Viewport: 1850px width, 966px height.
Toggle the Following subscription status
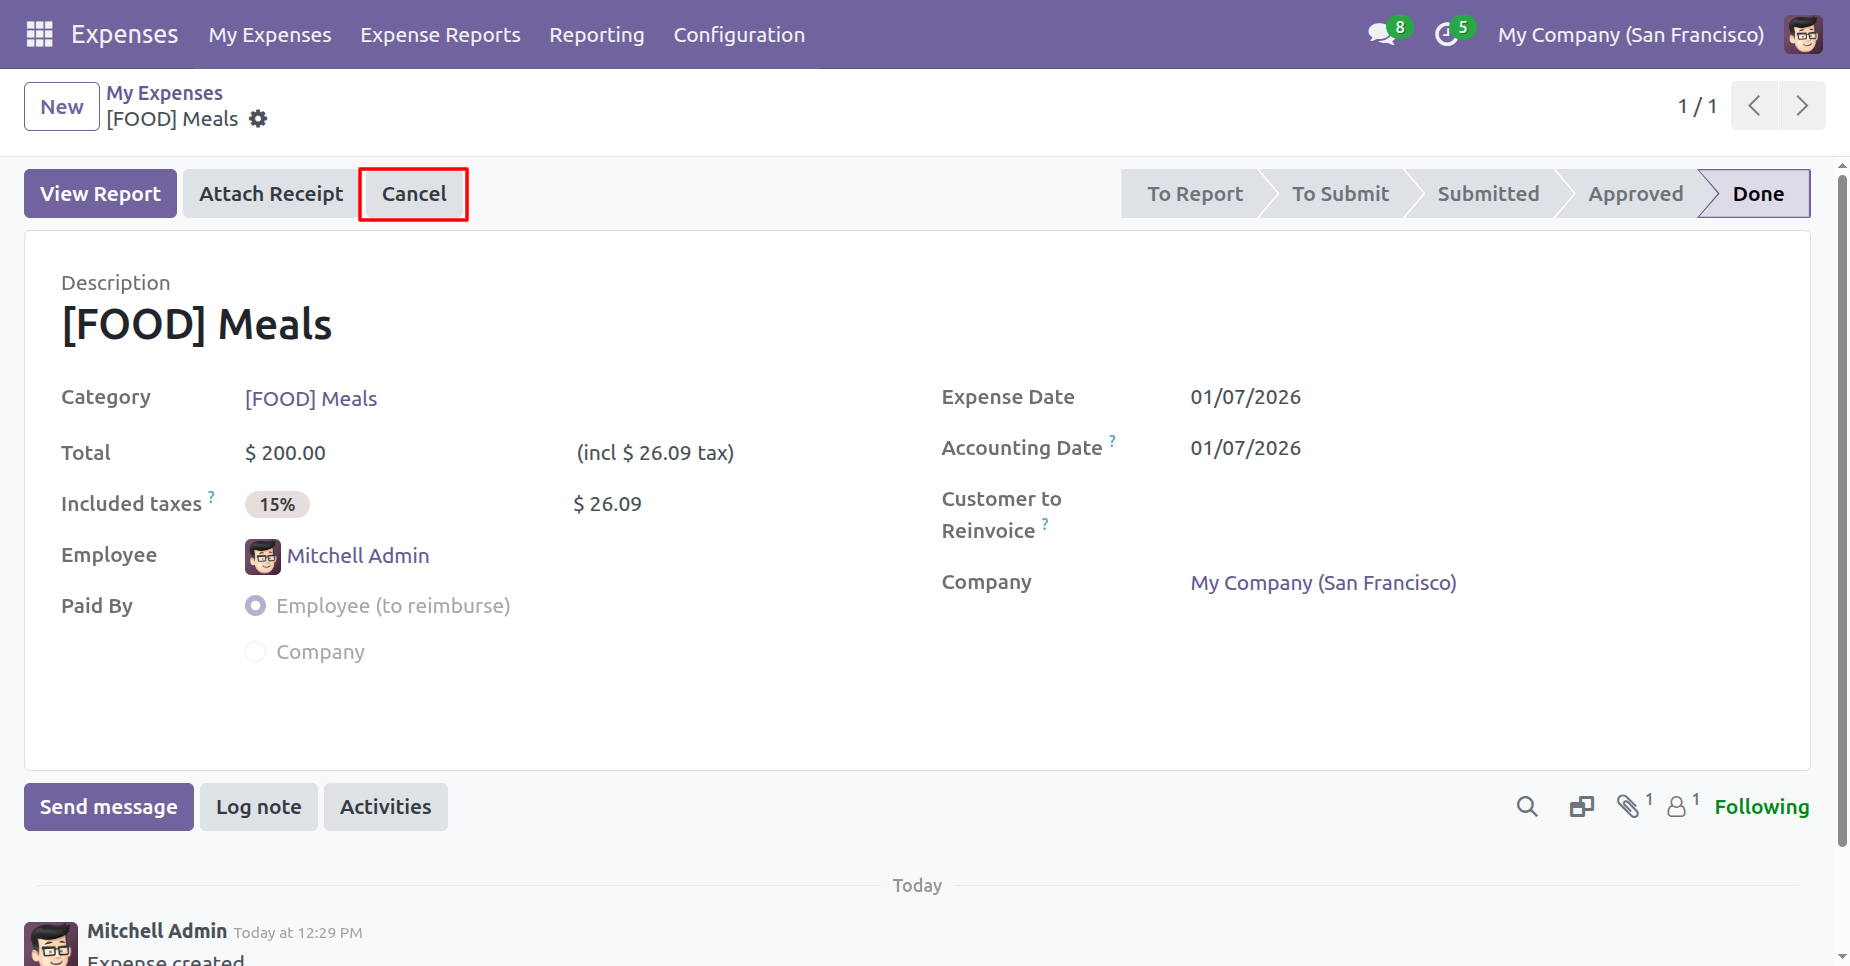1761,807
